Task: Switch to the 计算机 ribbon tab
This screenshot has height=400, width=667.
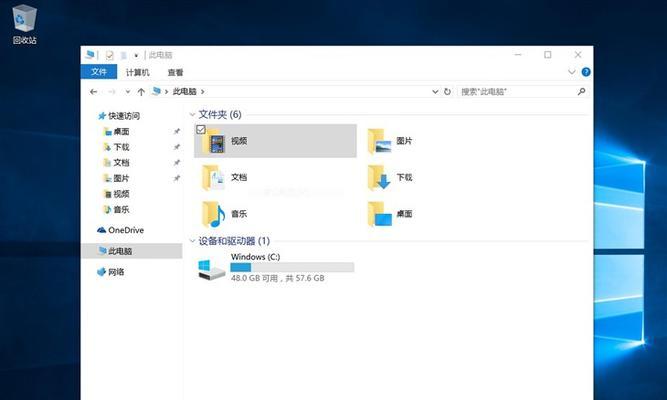Action: tap(137, 72)
